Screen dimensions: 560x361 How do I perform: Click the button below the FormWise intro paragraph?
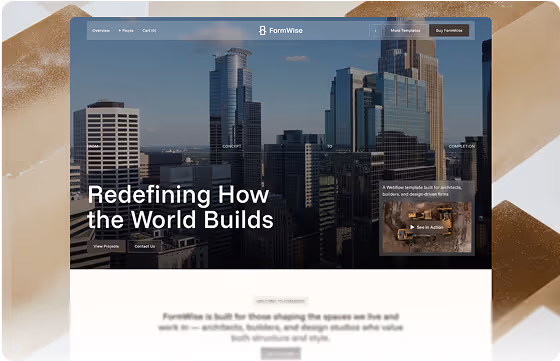tap(281, 353)
